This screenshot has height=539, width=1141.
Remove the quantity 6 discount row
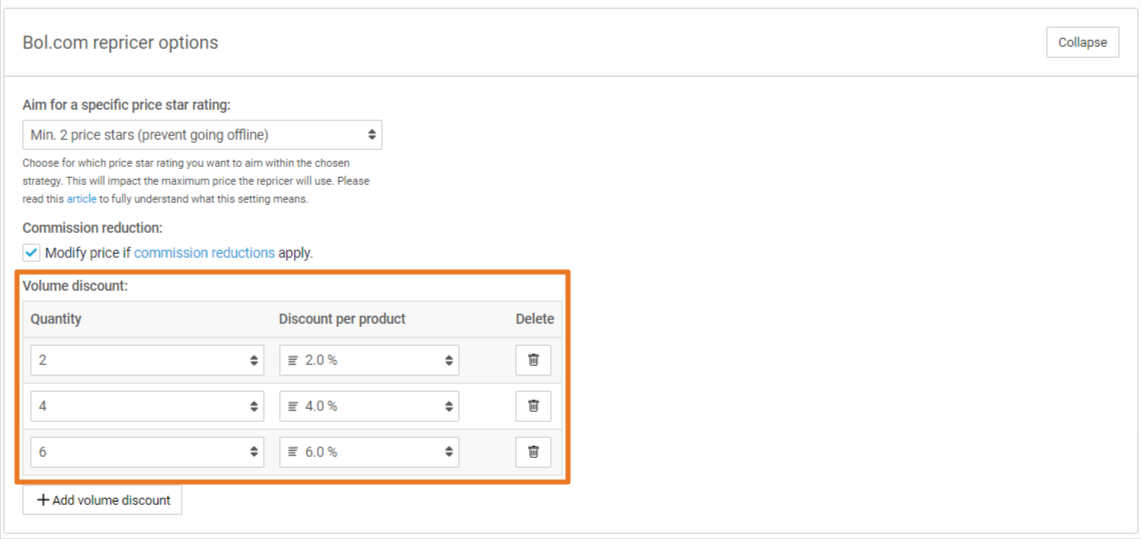coord(533,452)
